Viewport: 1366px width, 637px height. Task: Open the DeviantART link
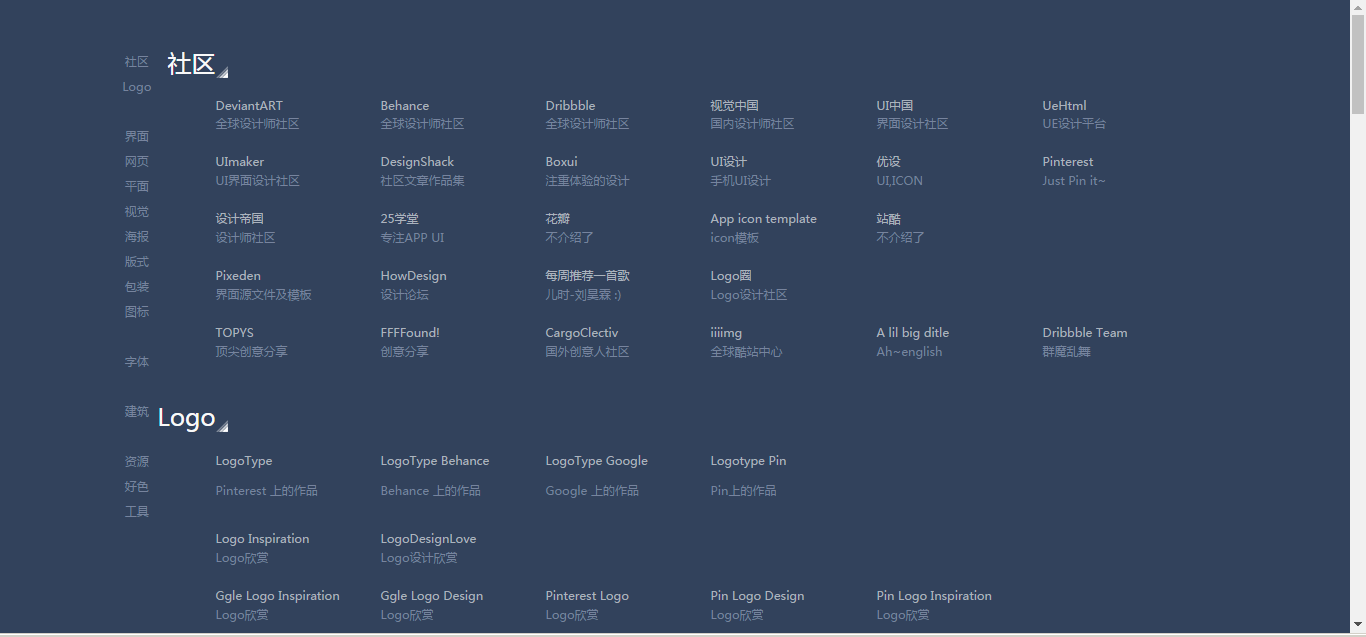point(249,106)
